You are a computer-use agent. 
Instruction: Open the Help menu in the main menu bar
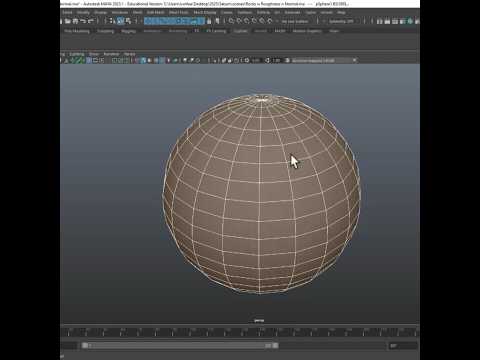point(341,12)
